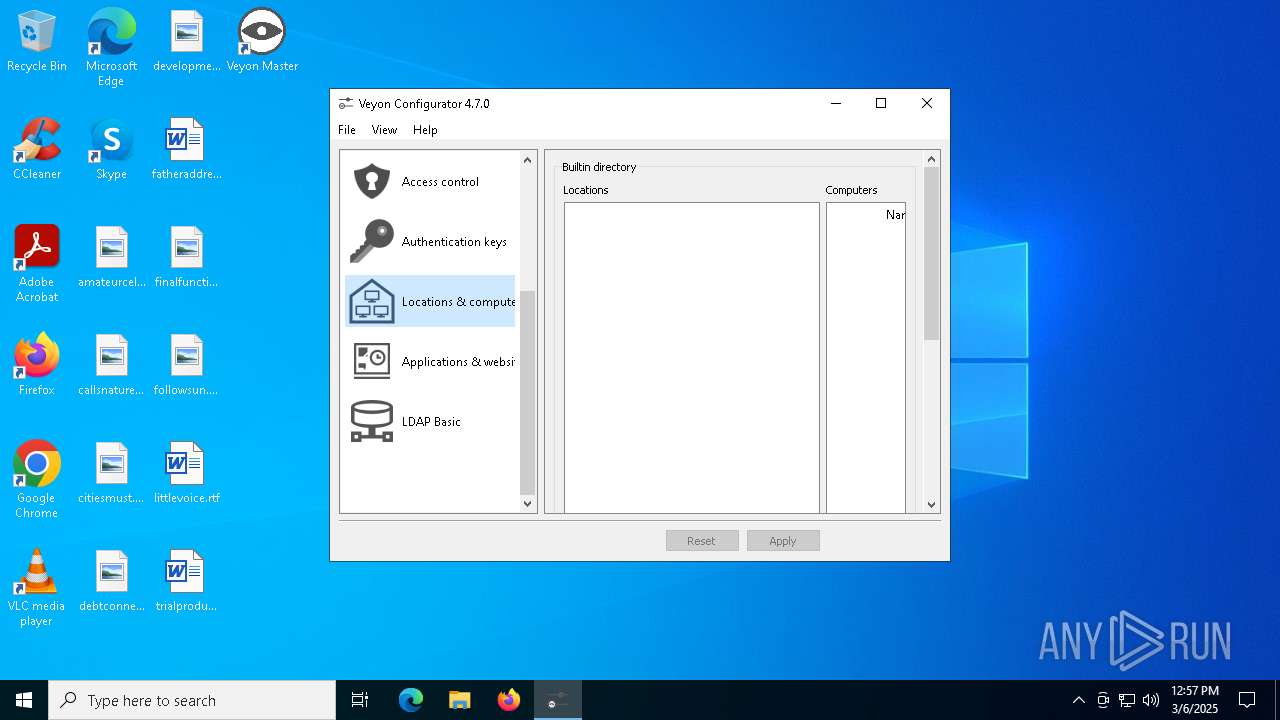Open File Explorer from the taskbar
This screenshot has height=720, width=1280.
click(x=460, y=700)
